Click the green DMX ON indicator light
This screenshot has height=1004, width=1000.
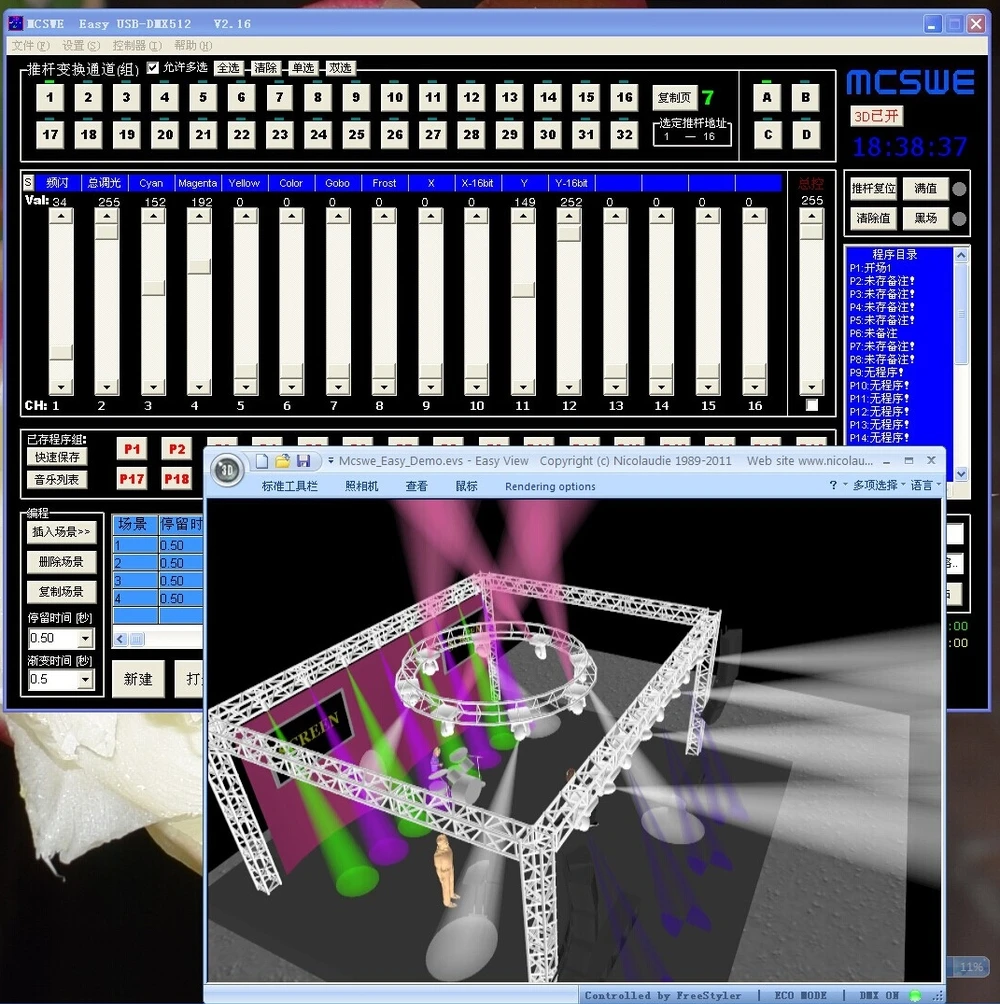coord(915,995)
